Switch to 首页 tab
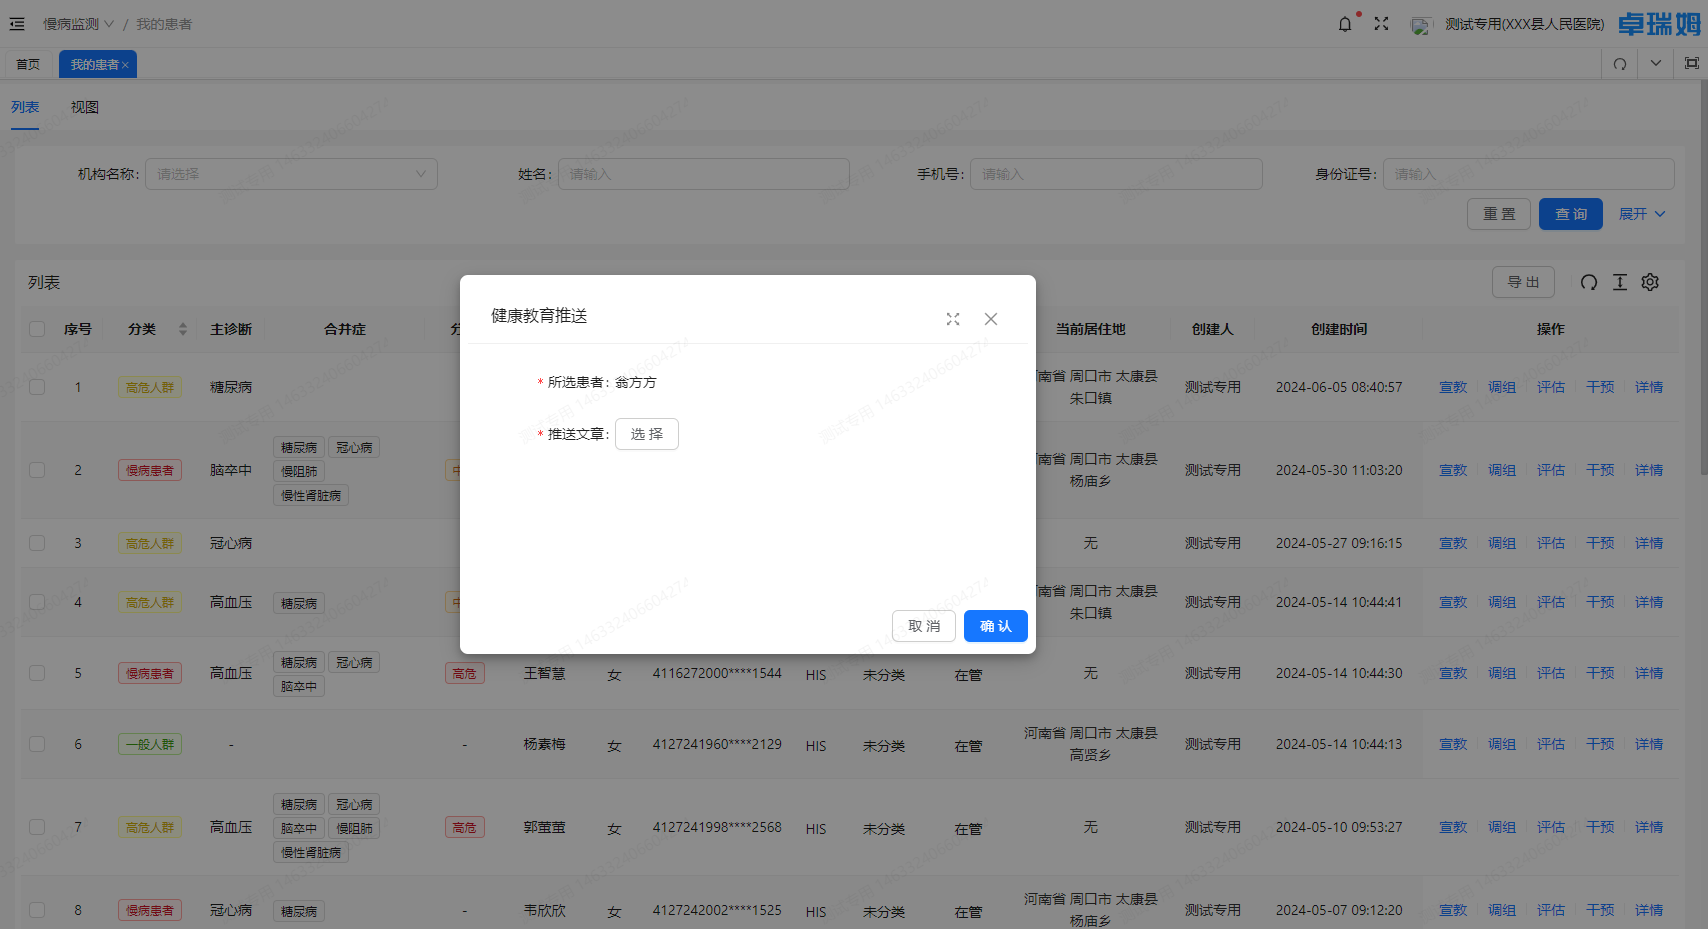The image size is (1708, 929). coord(28,64)
